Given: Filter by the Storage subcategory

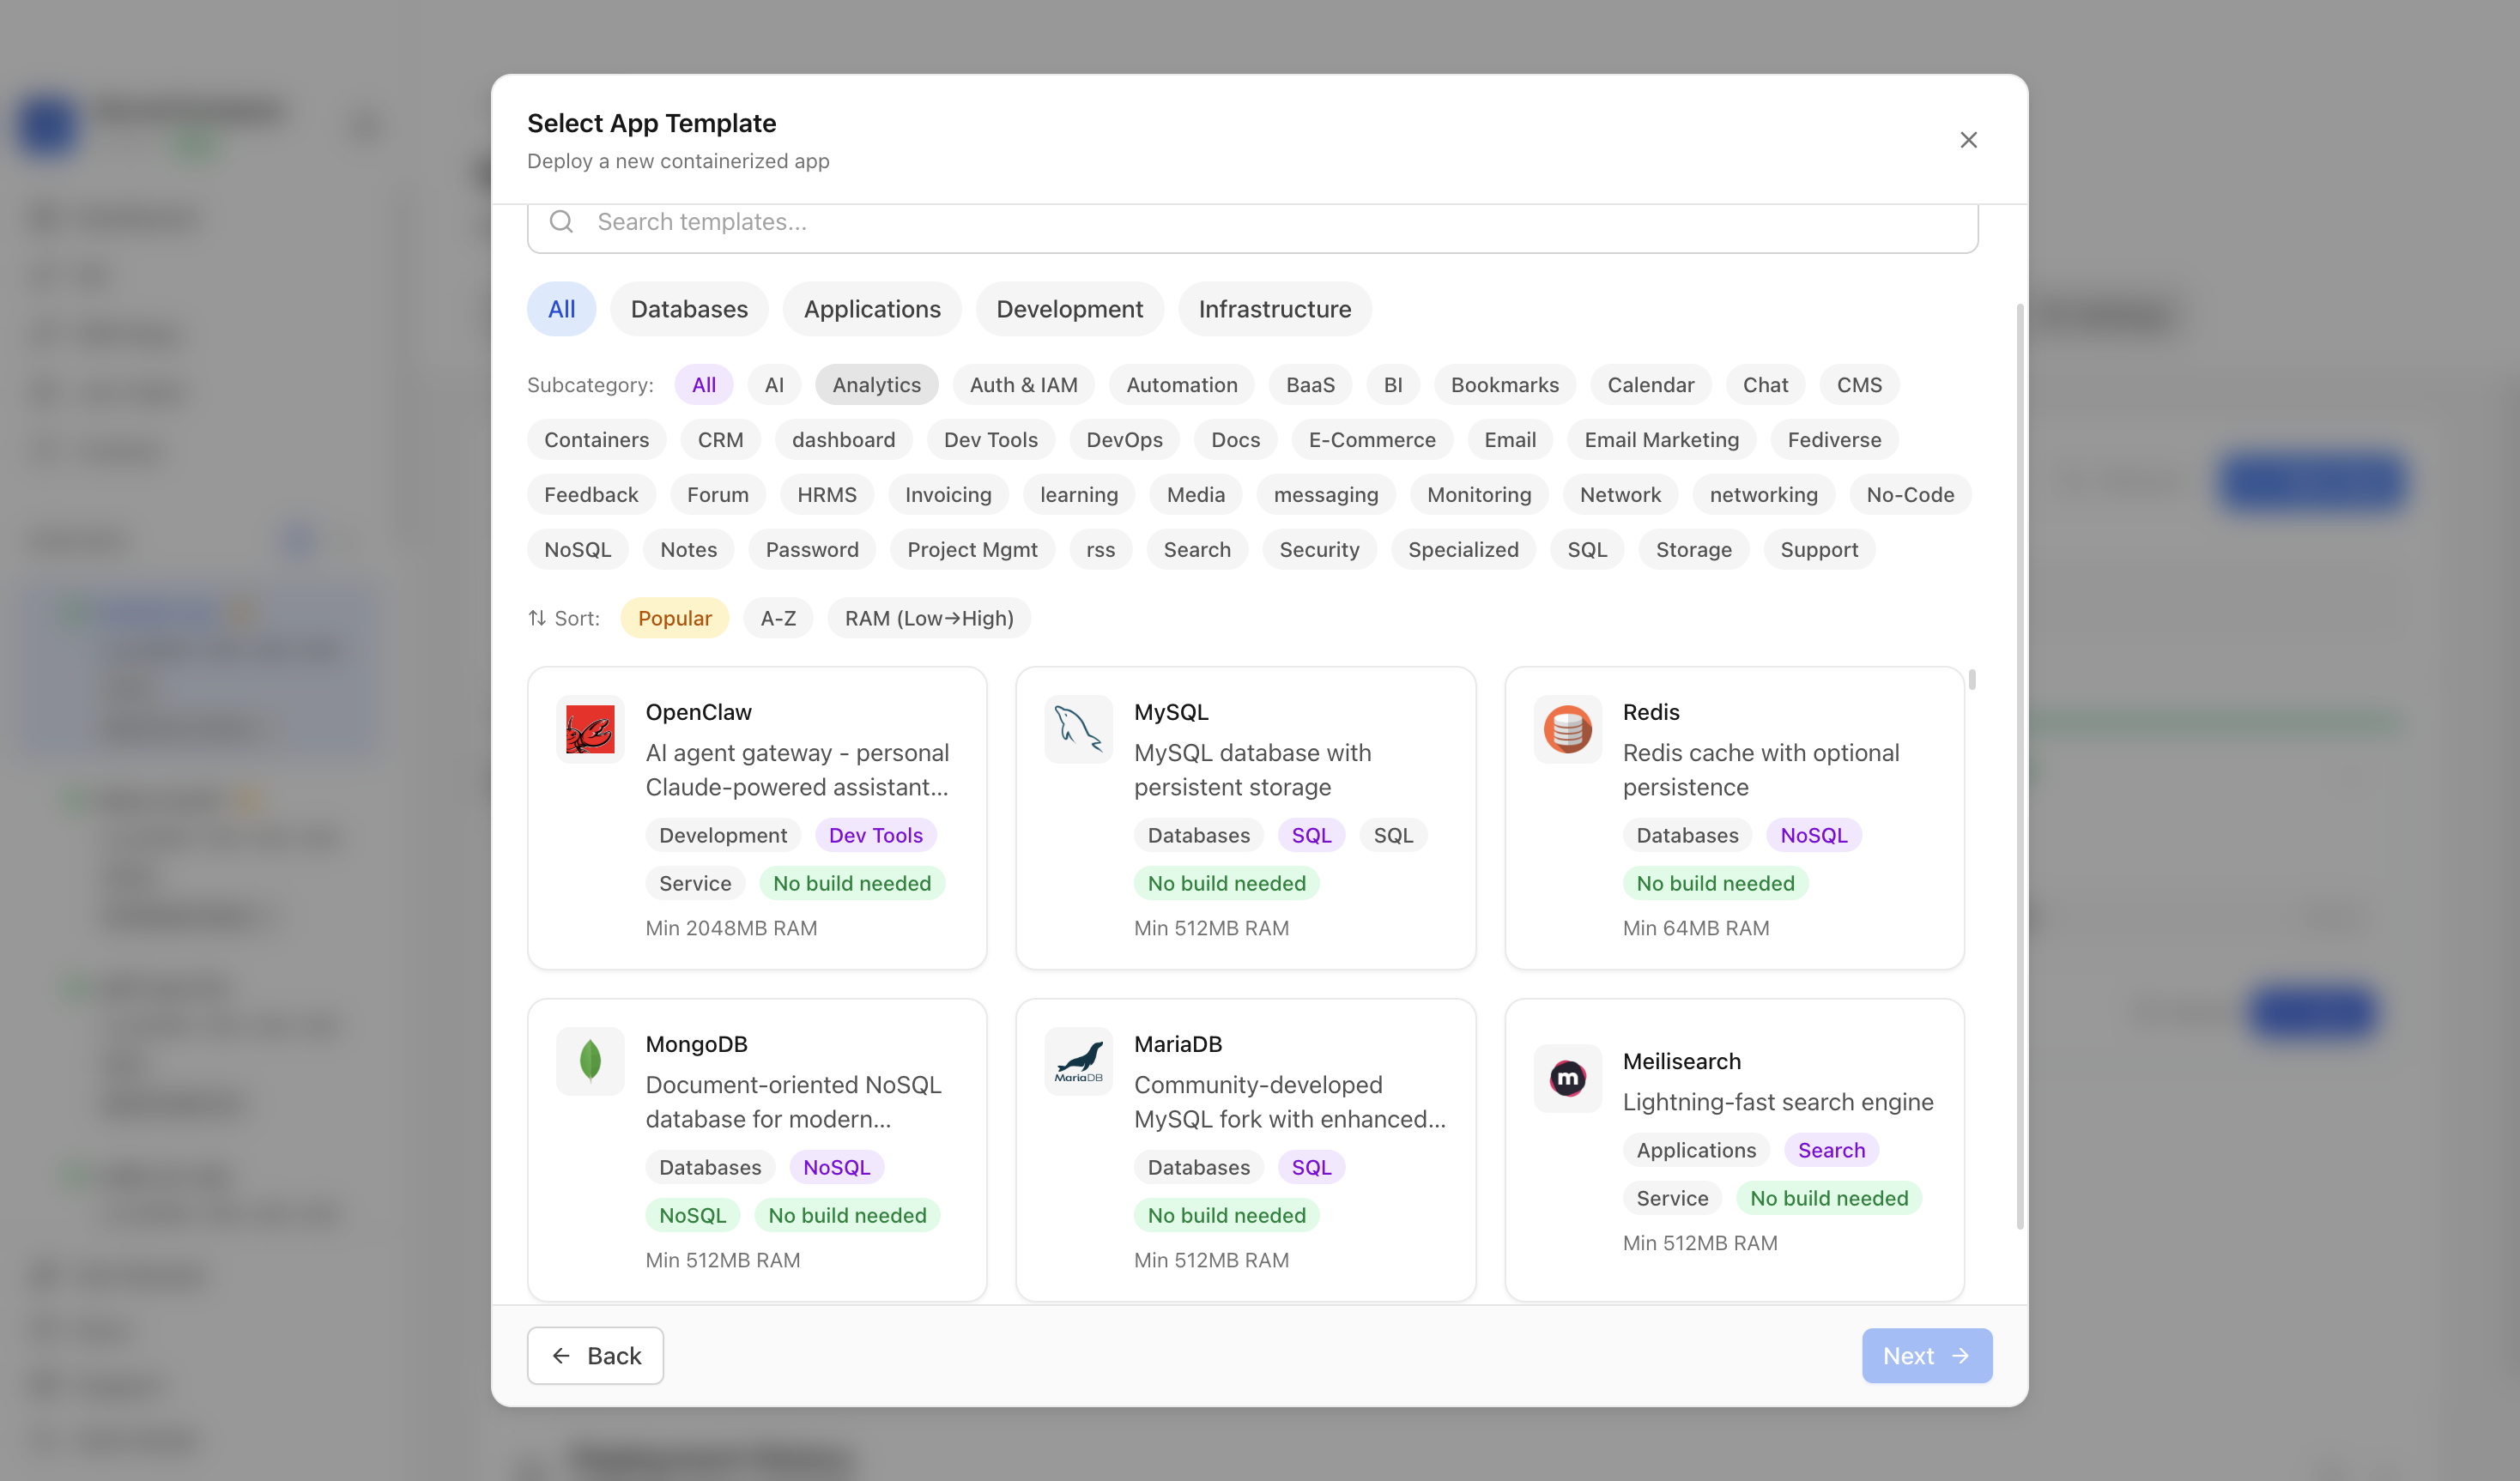Looking at the screenshot, I should click(1693, 549).
